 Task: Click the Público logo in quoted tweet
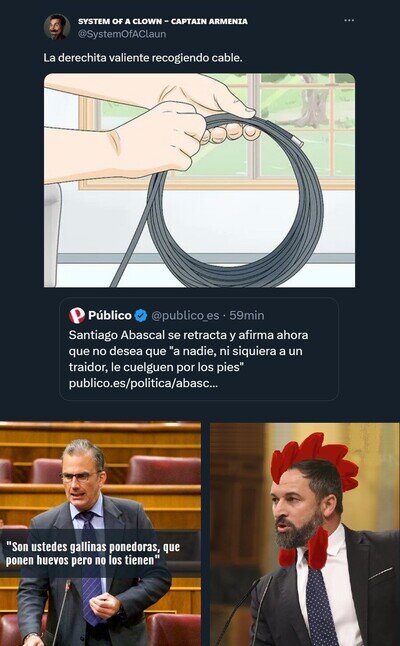pos(77,316)
